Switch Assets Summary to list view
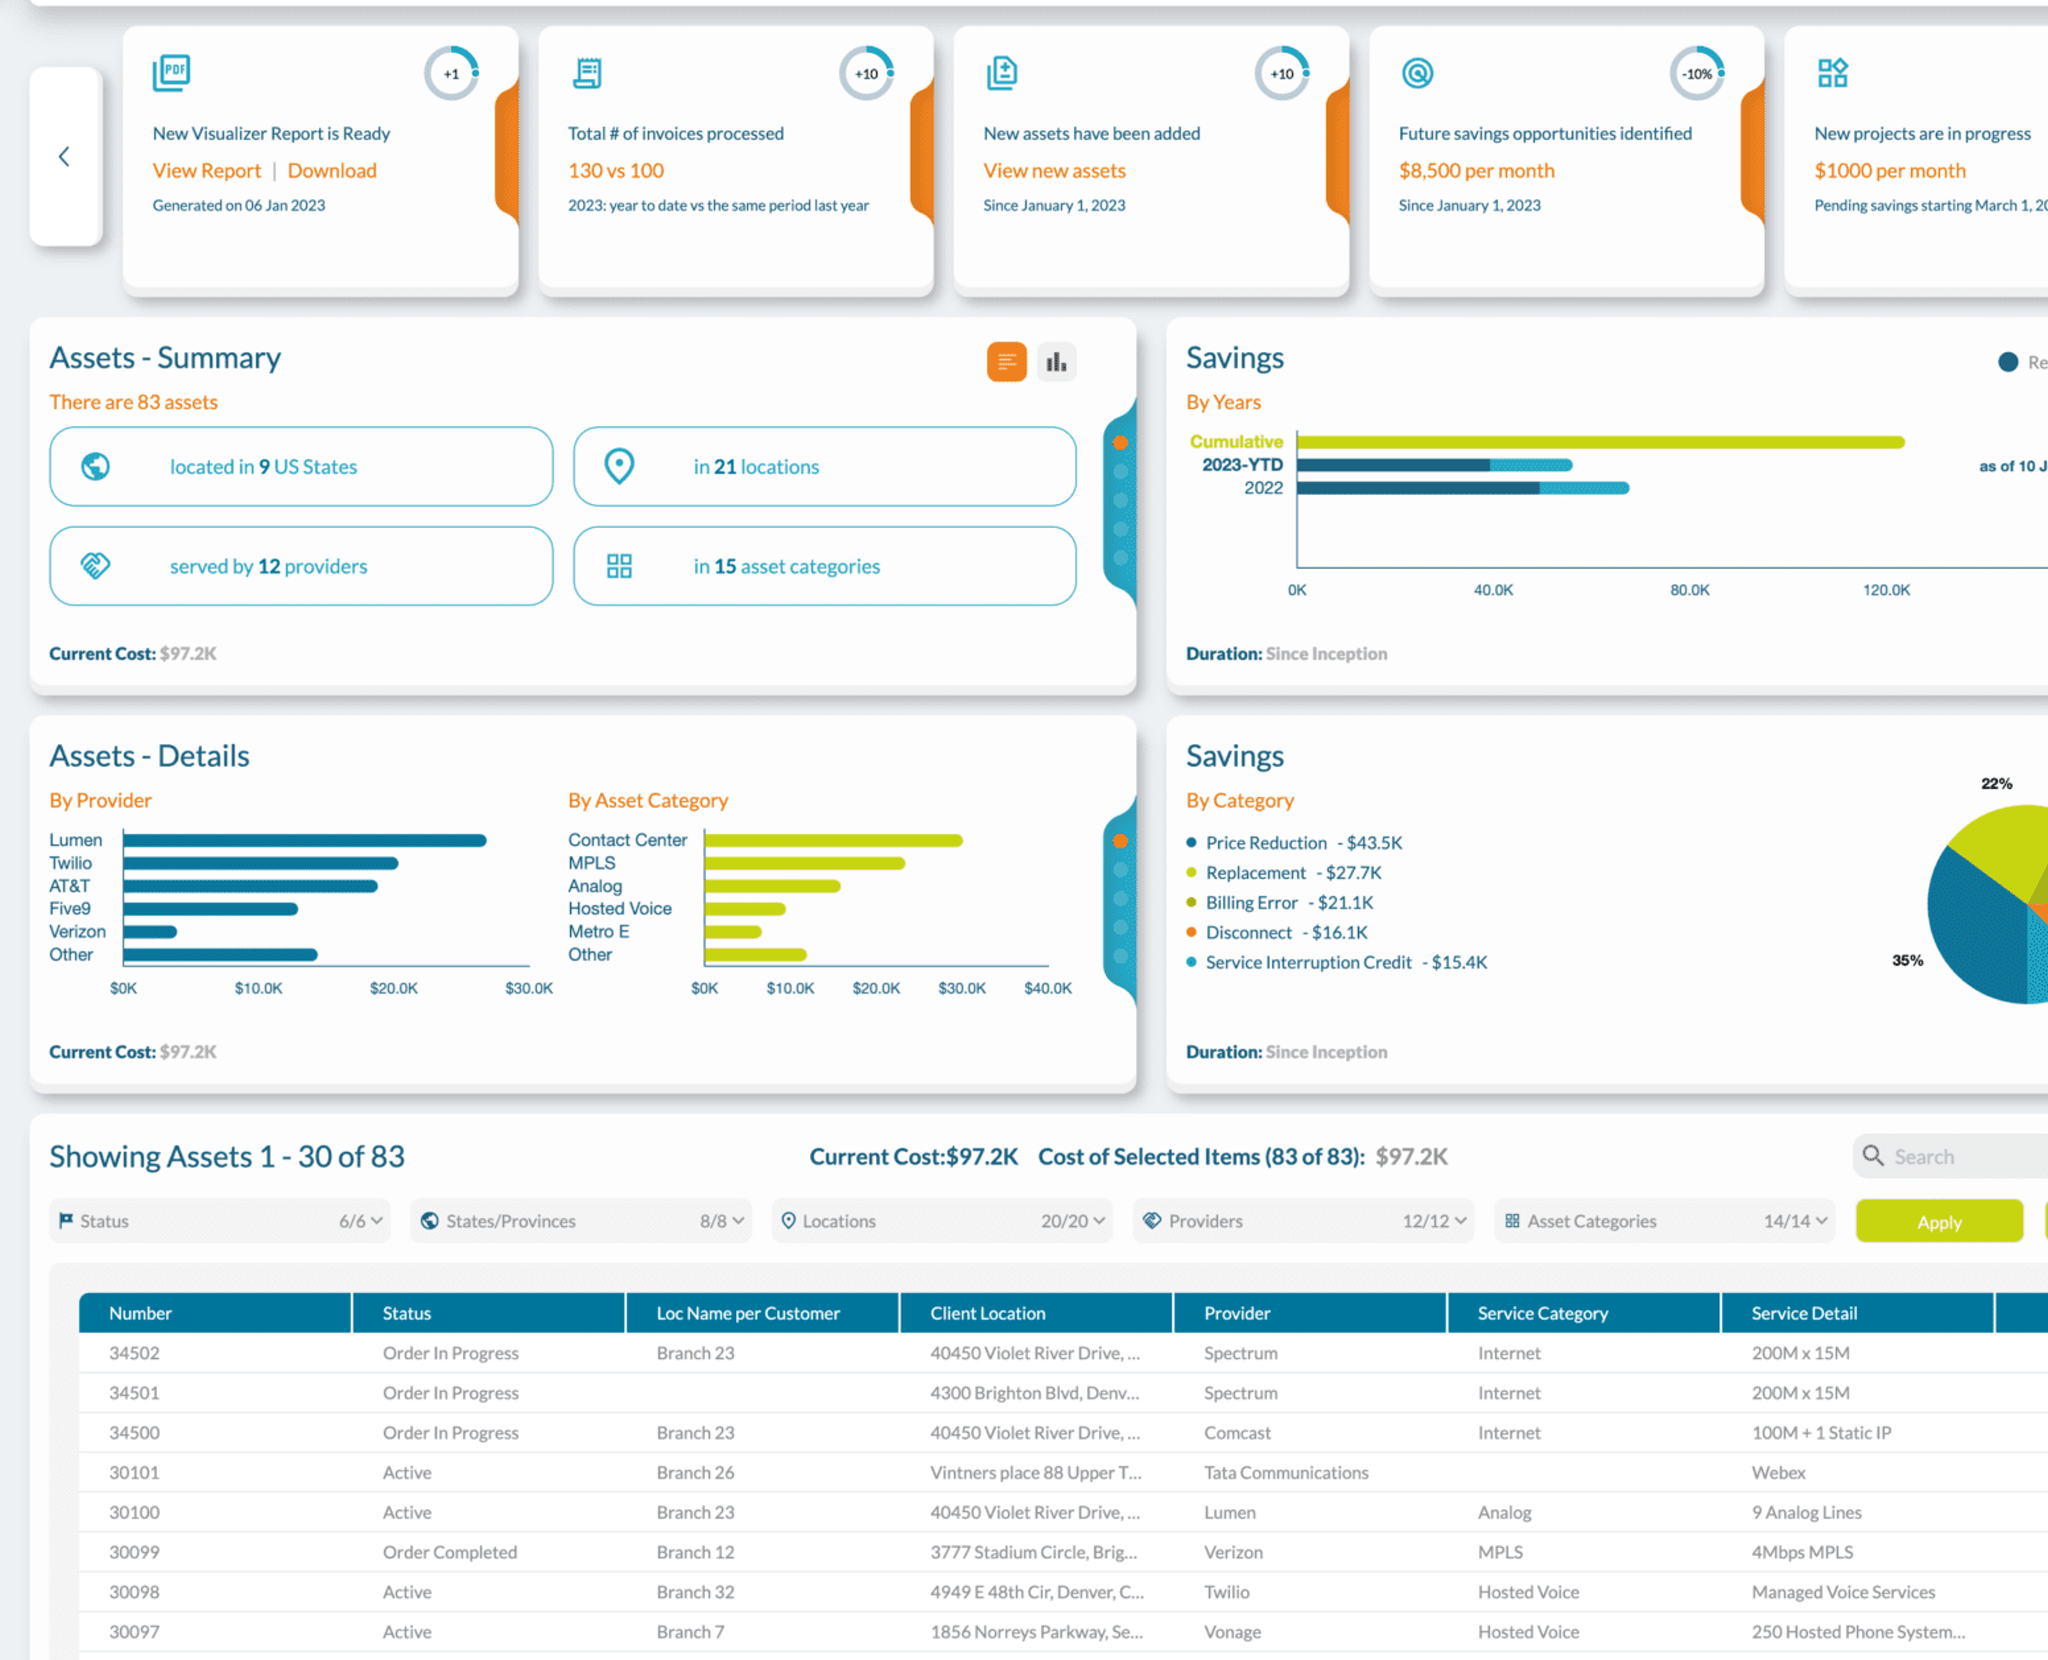Screen dimensions: 2048x1660 click(1006, 362)
